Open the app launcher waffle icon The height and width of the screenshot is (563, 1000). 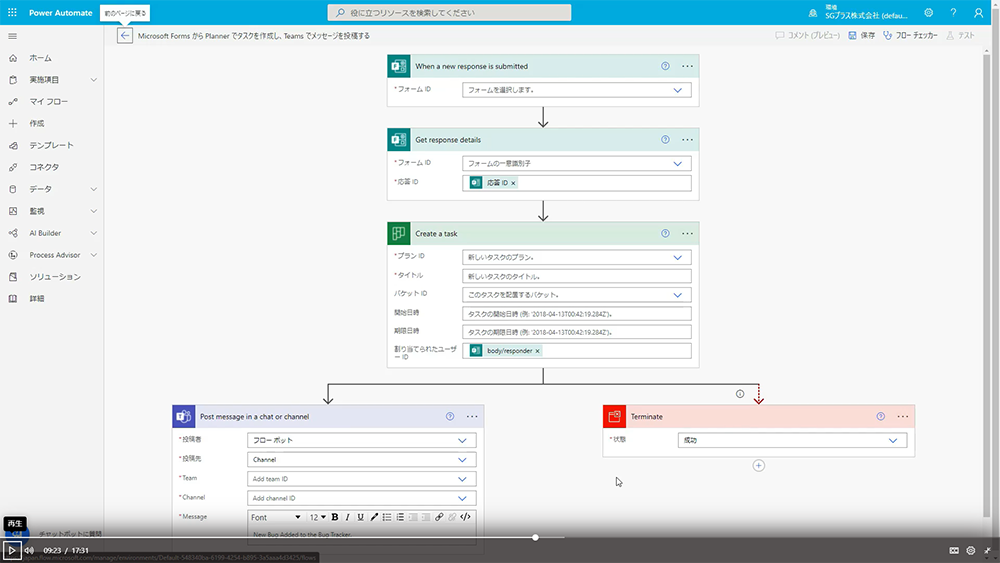(x=12, y=12)
